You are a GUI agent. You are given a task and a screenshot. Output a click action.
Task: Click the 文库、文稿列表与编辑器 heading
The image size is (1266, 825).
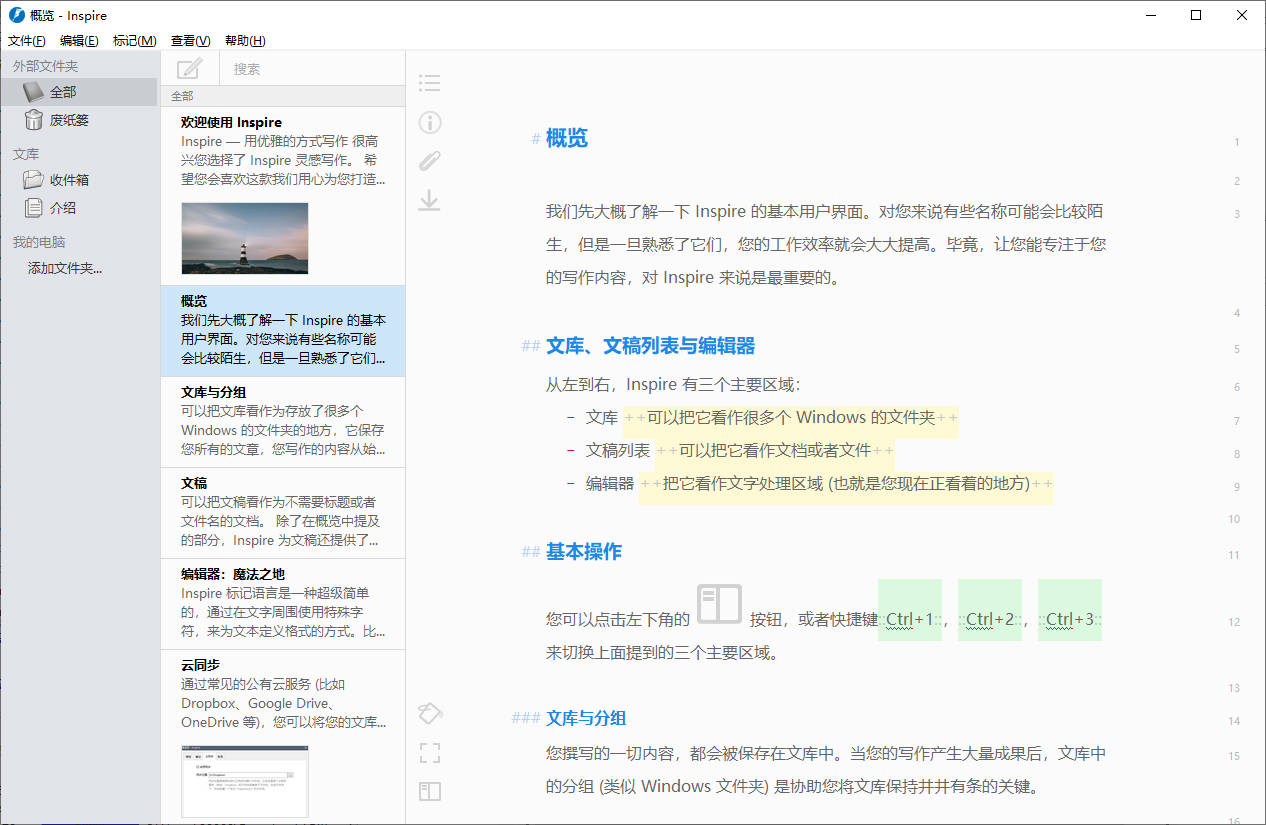coord(650,346)
